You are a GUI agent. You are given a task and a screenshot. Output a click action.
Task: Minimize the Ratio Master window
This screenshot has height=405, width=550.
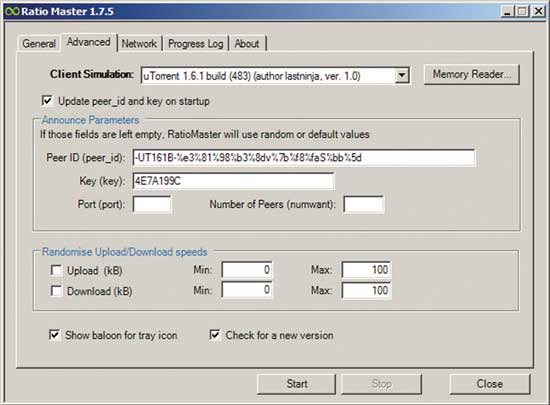coord(507,12)
